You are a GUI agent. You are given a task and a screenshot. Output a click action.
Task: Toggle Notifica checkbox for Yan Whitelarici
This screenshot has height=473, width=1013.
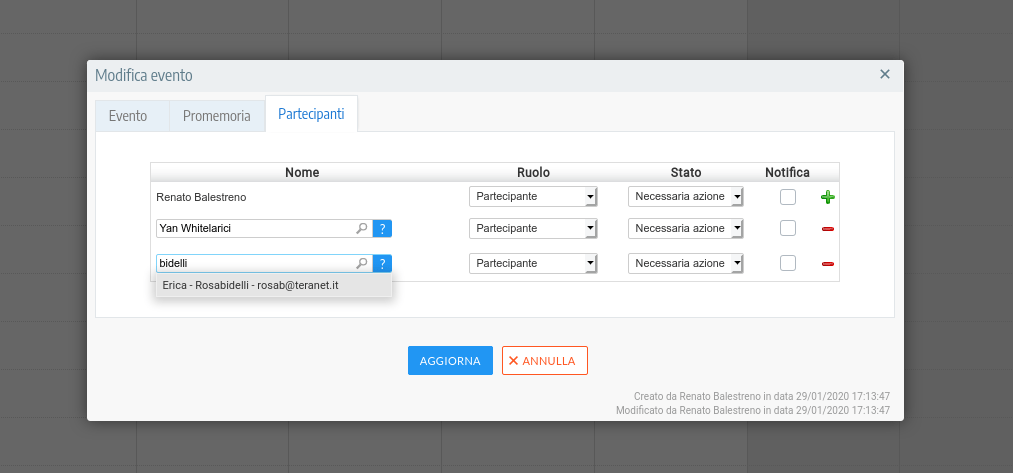(x=788, y=229)
